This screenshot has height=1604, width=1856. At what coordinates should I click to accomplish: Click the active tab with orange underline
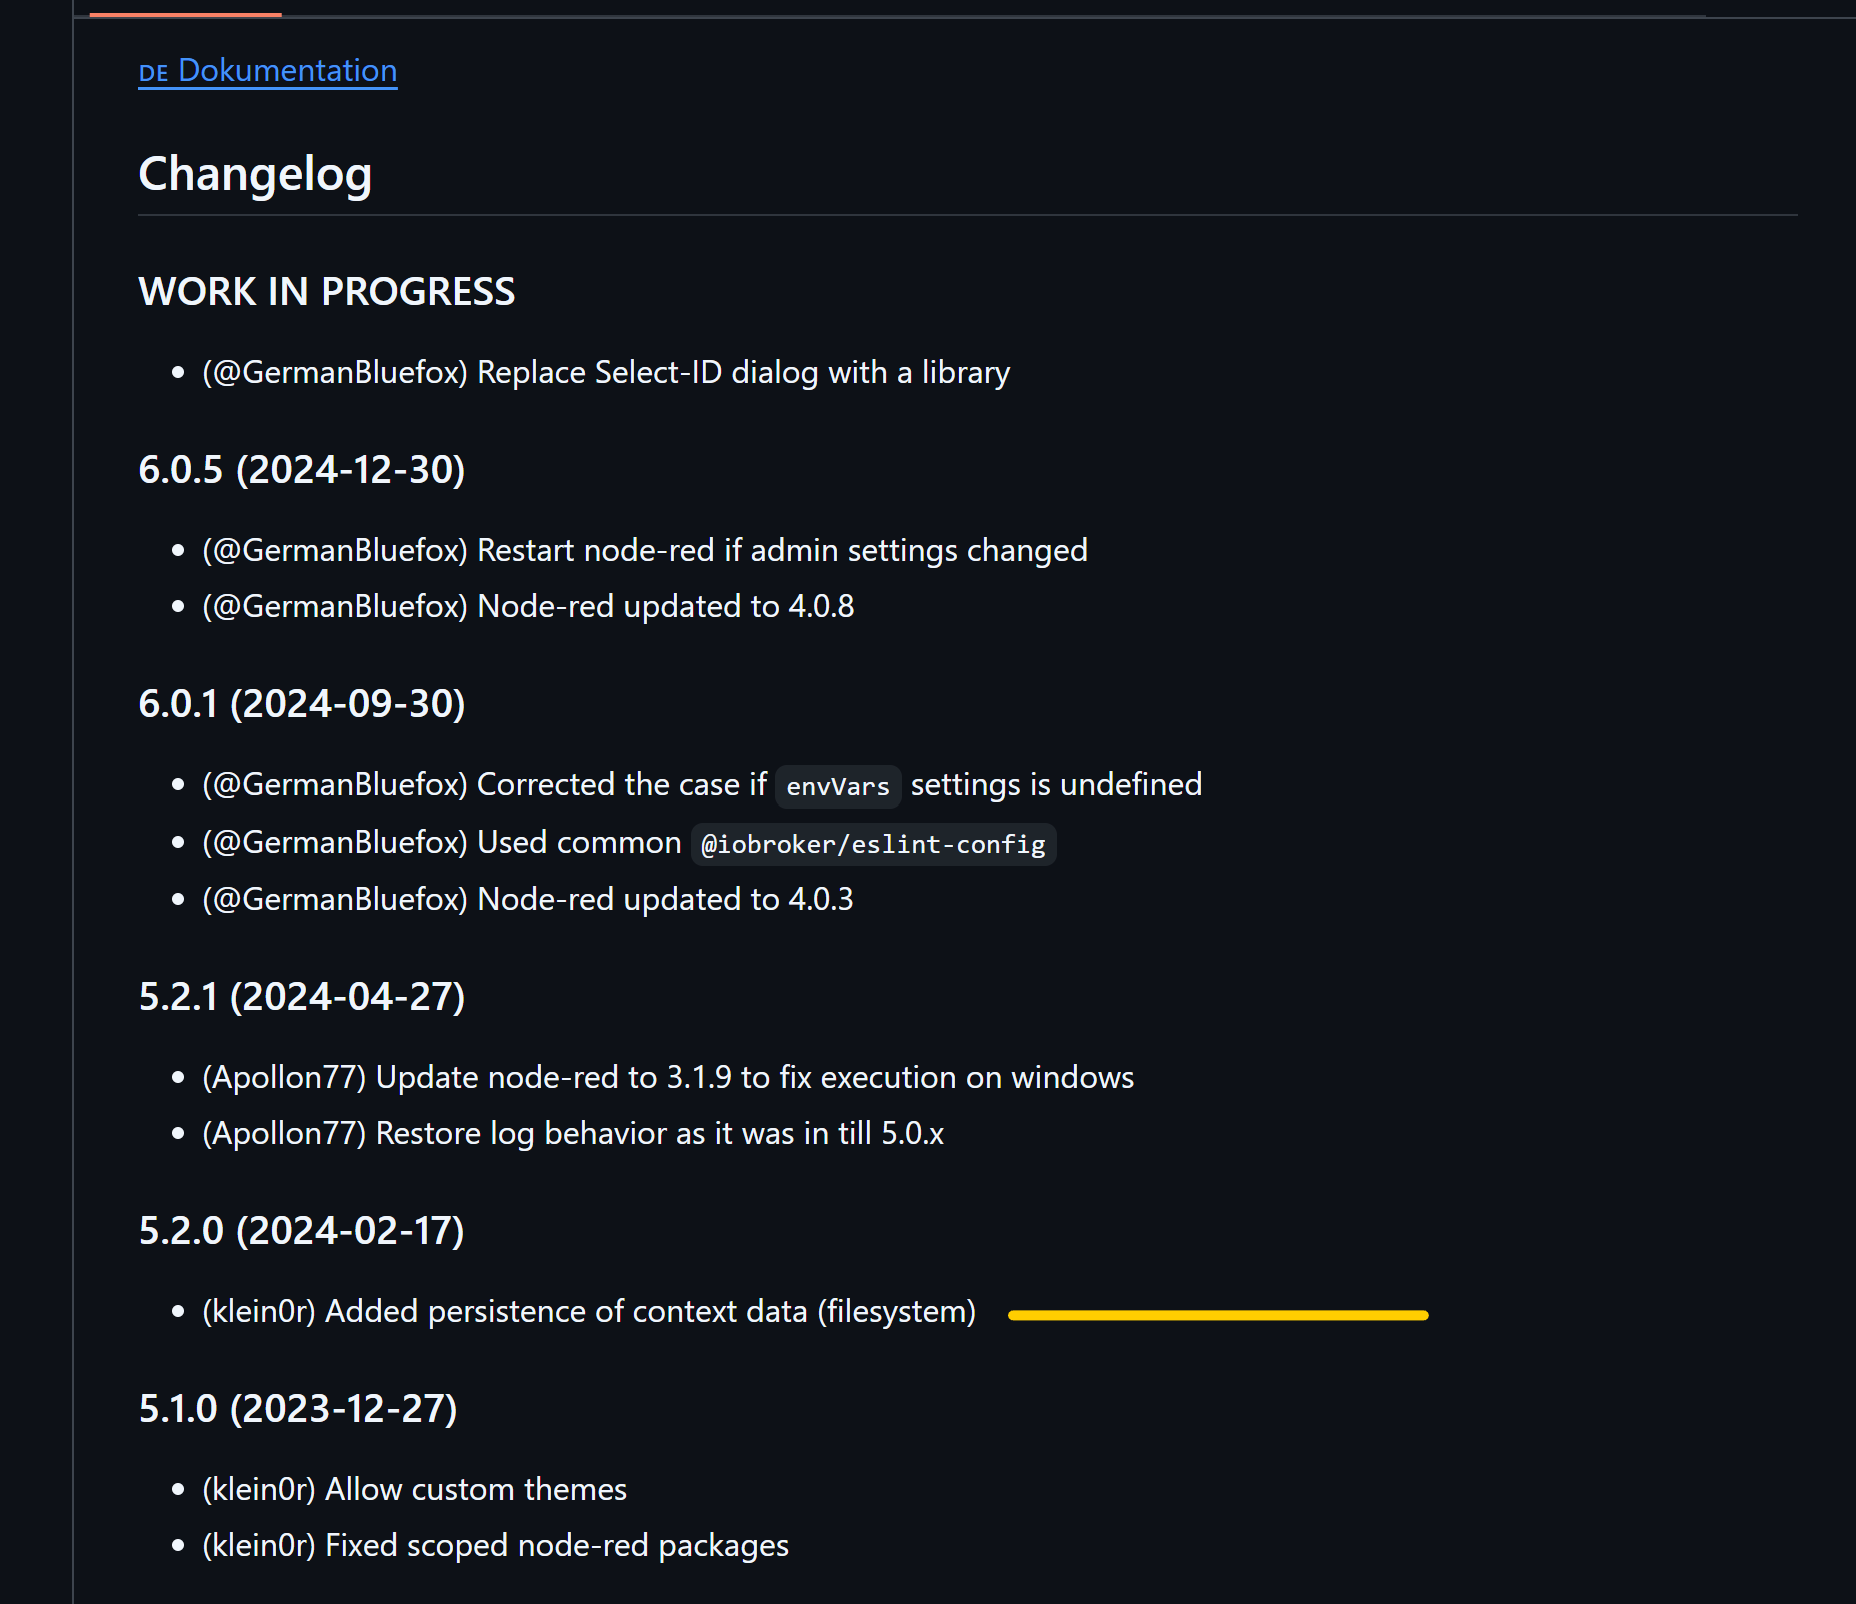[185, 12]
